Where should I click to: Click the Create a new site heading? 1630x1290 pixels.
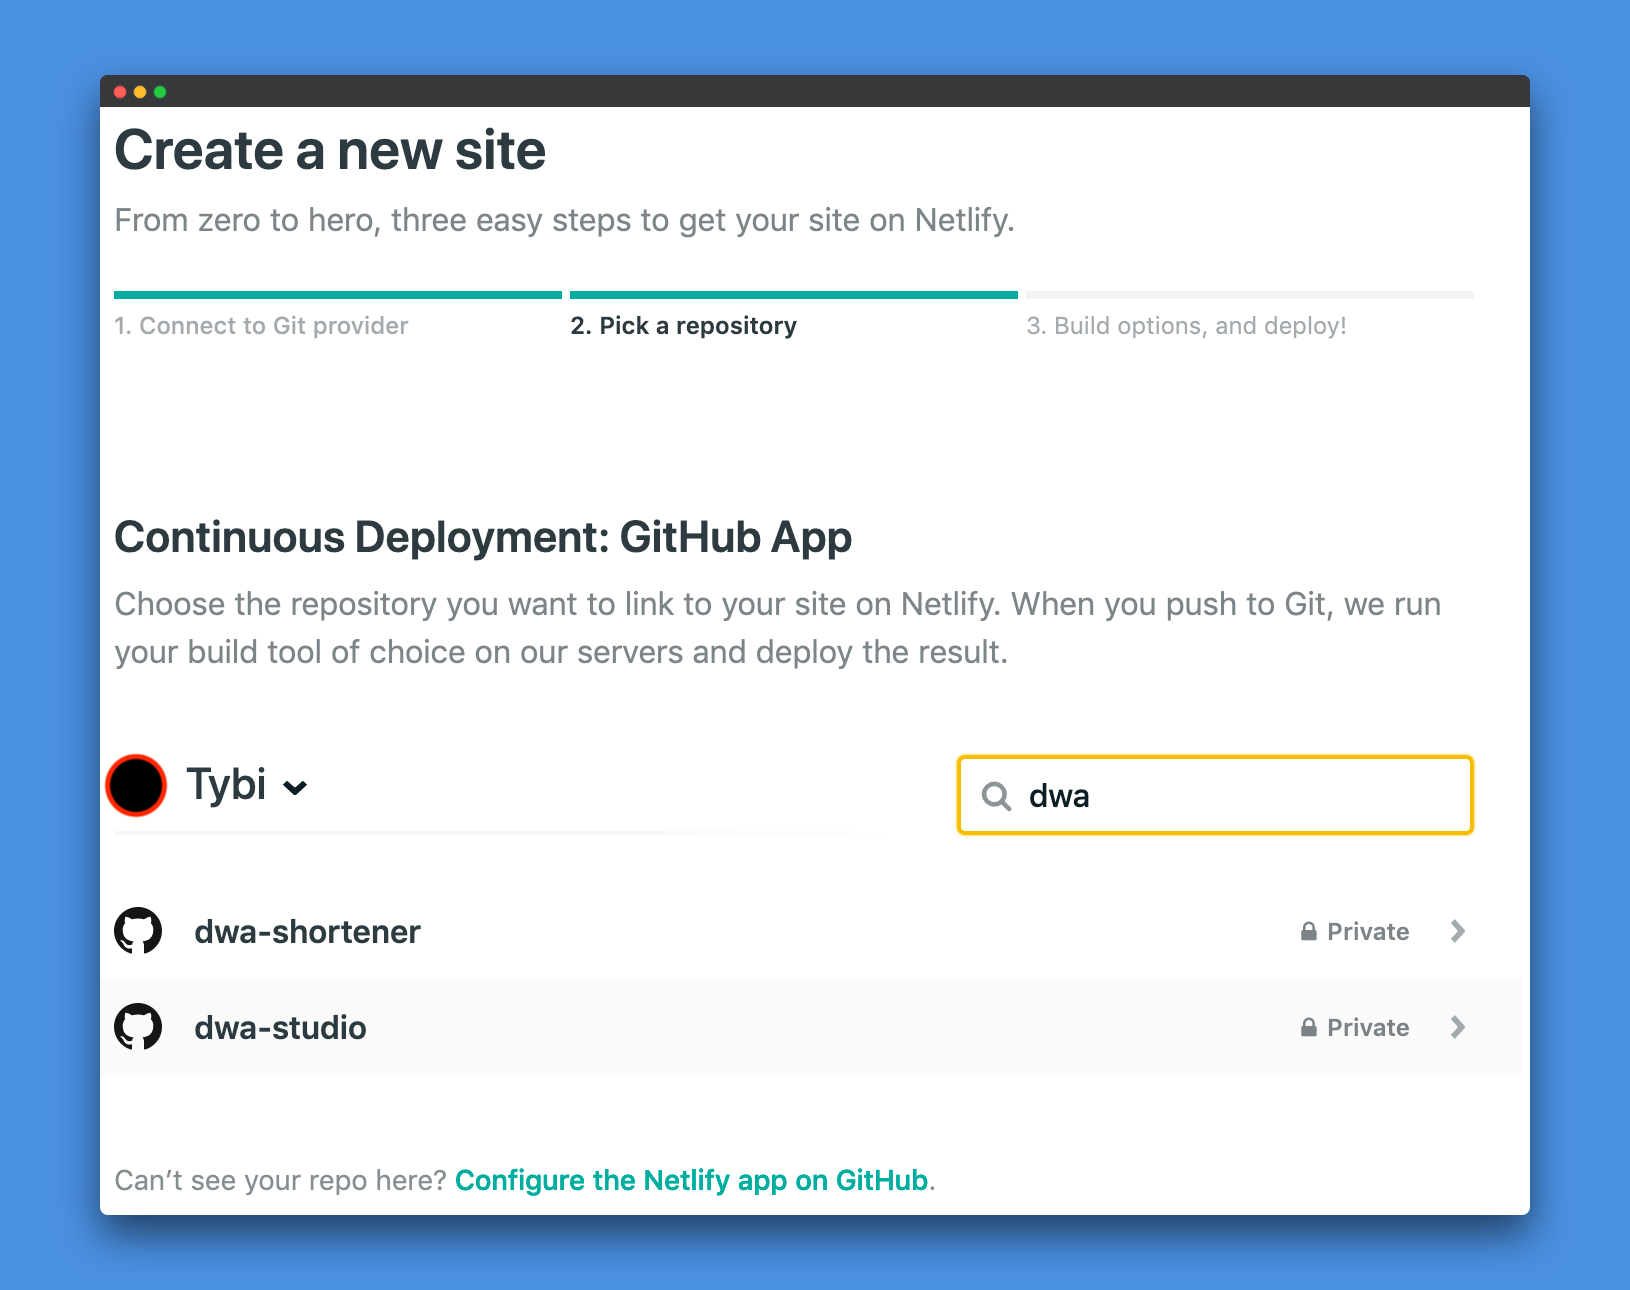tap(330, 151)
